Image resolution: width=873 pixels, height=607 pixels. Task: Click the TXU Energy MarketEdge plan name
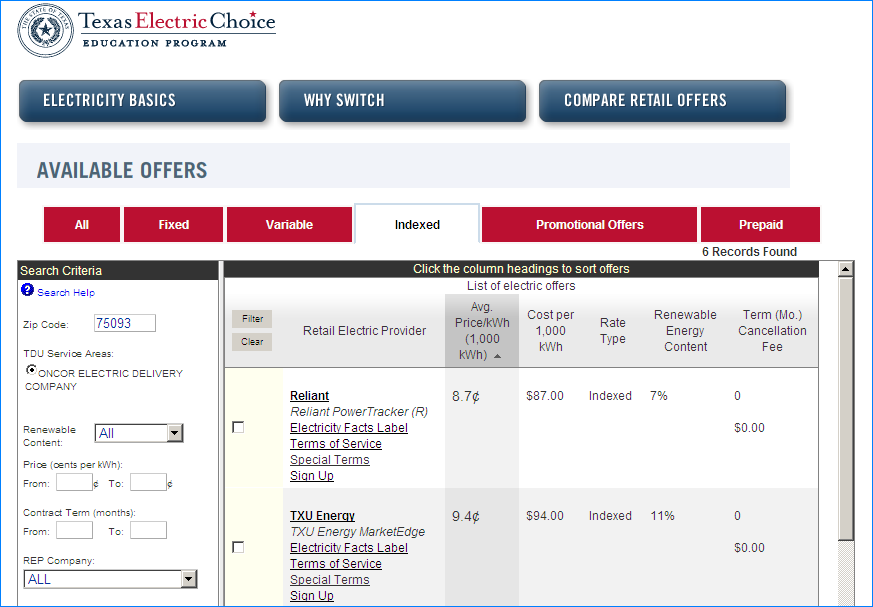point(357,532)
